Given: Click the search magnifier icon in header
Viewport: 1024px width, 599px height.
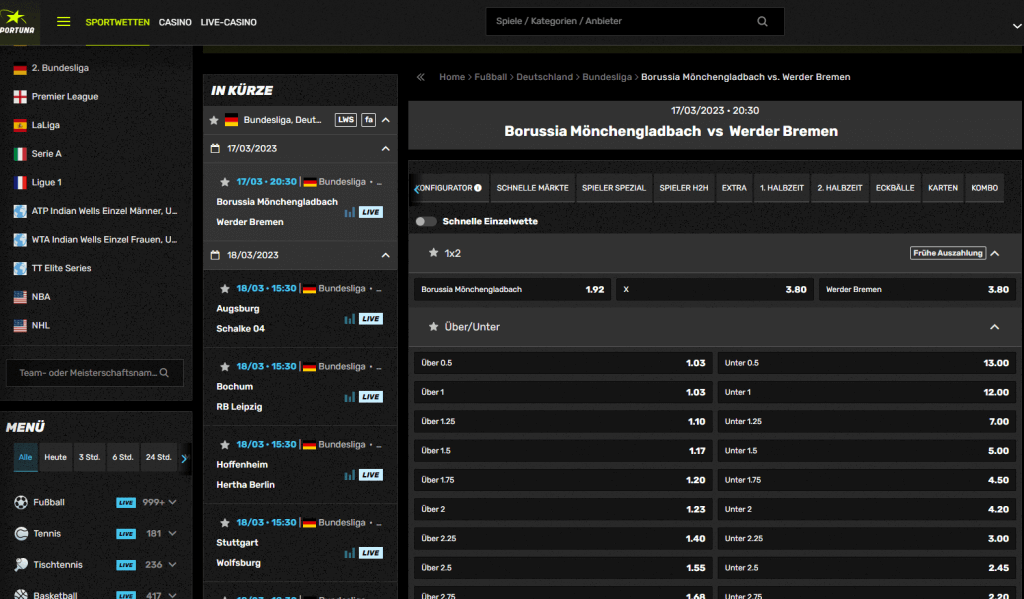Looking at the screenshot, I should click(762, 22).
